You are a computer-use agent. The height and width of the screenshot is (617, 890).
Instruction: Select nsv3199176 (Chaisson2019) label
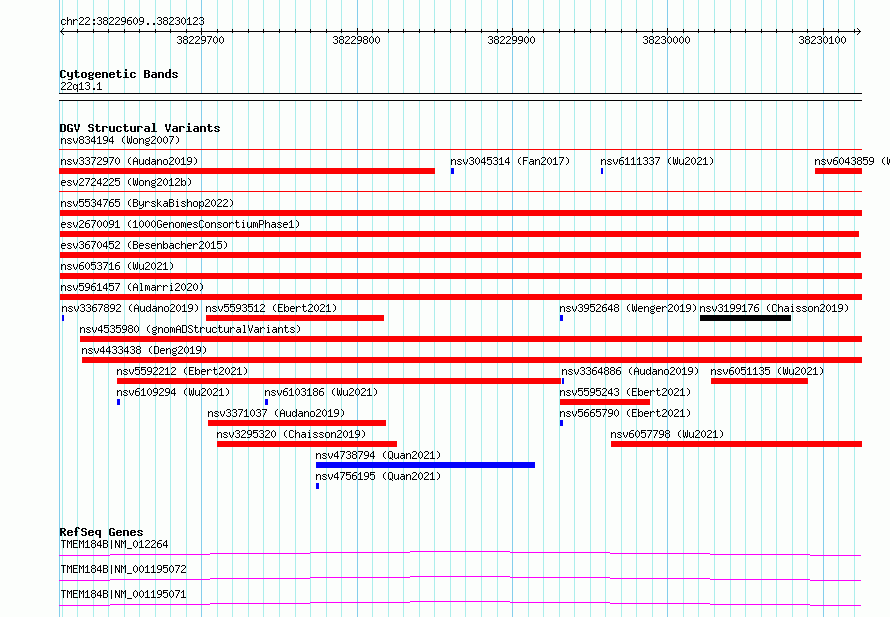coord(774,308)
